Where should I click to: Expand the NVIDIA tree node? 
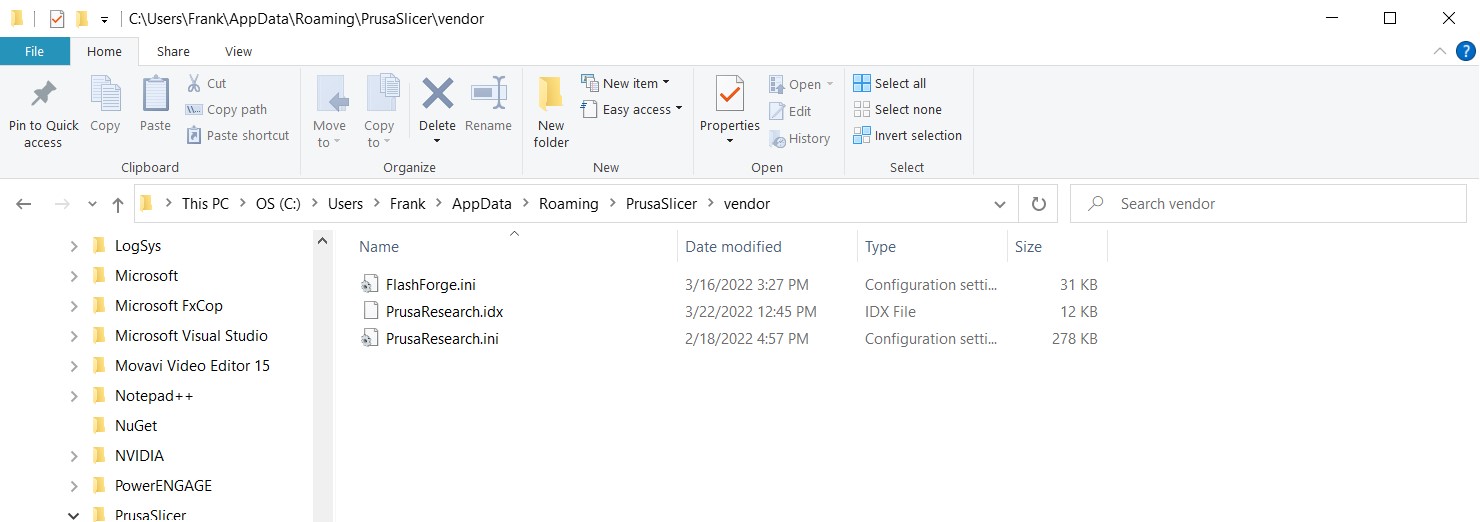(74, 456)
